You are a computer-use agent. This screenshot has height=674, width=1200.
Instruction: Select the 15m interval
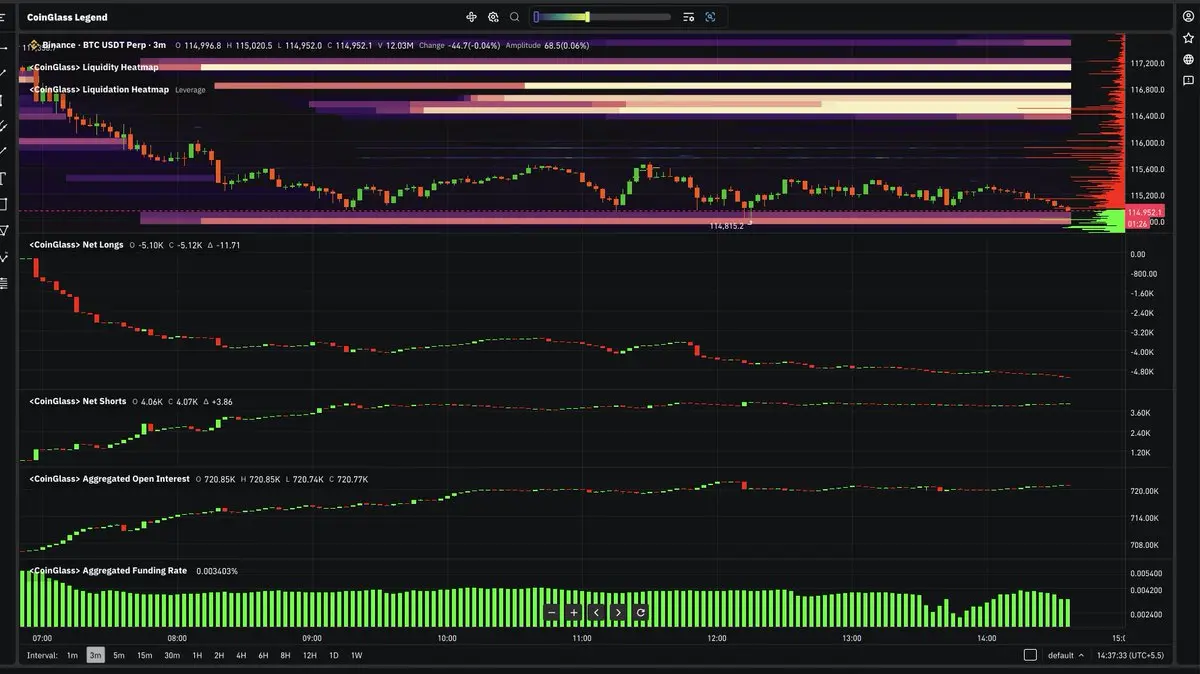144,655
